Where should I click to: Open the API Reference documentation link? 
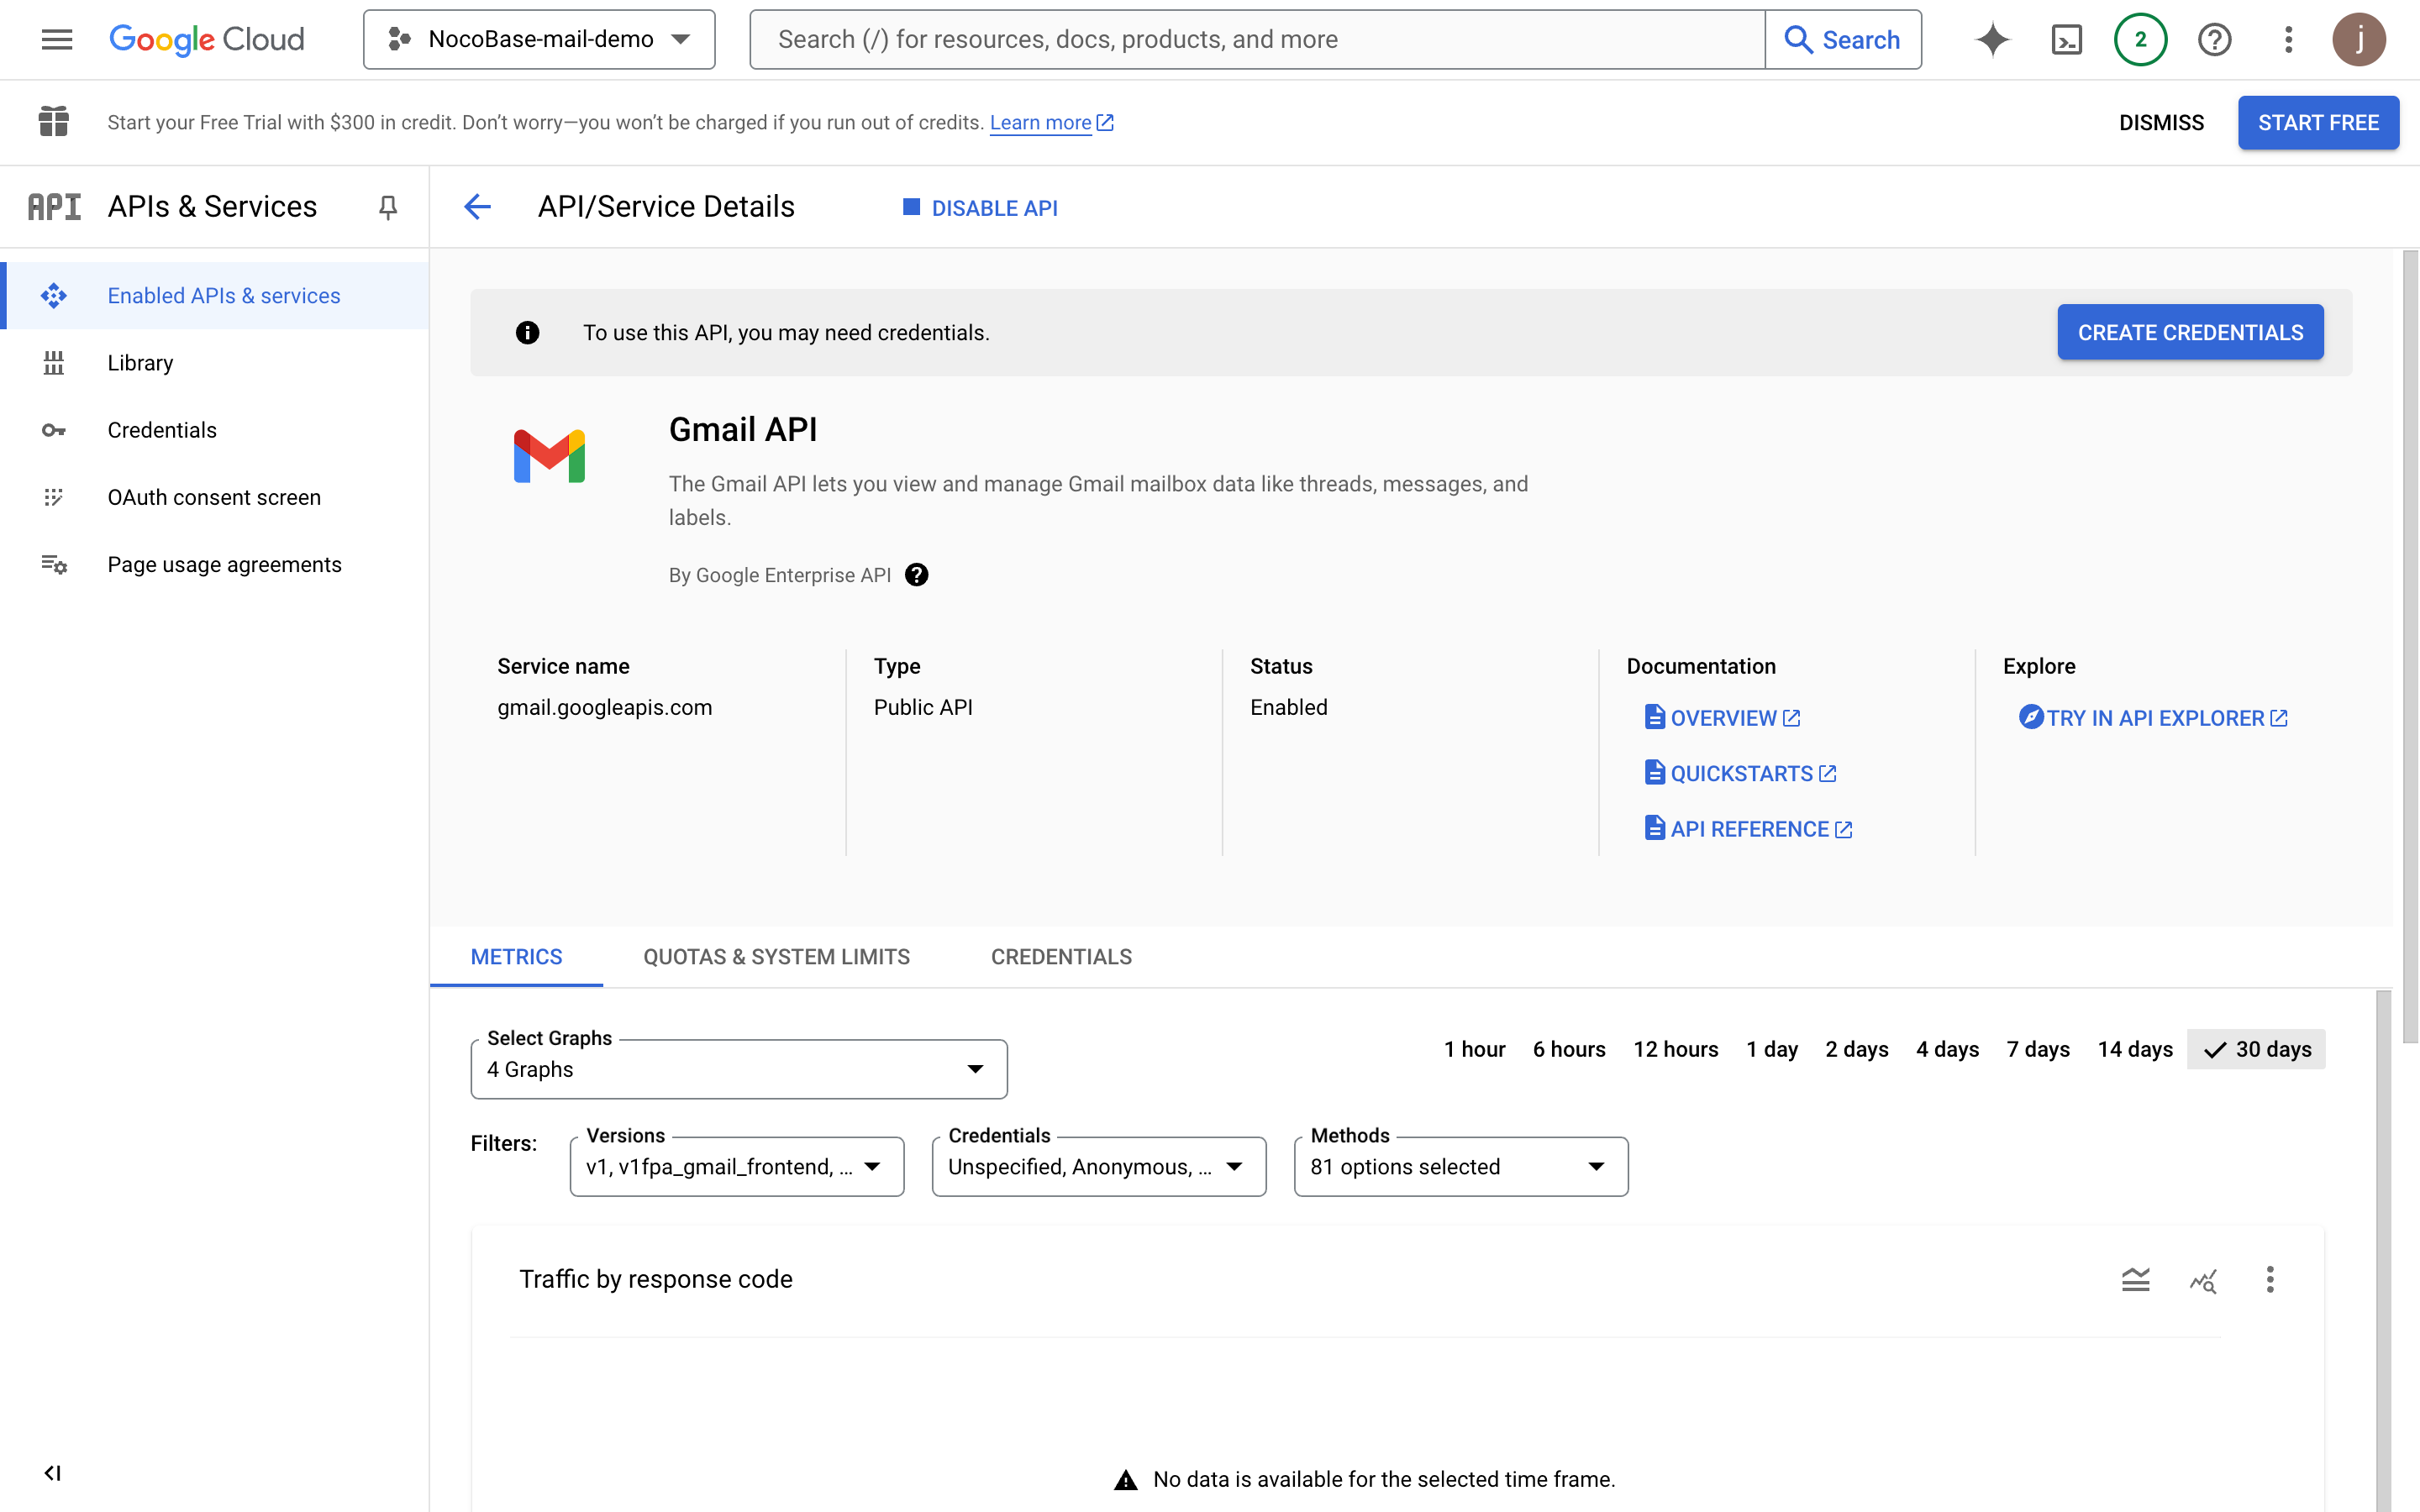tap(1749, 829)
